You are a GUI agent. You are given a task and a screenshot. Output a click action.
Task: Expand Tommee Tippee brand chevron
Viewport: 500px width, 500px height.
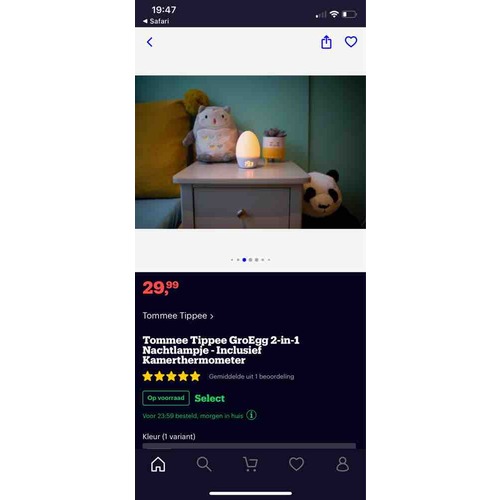tap(212, 316)
